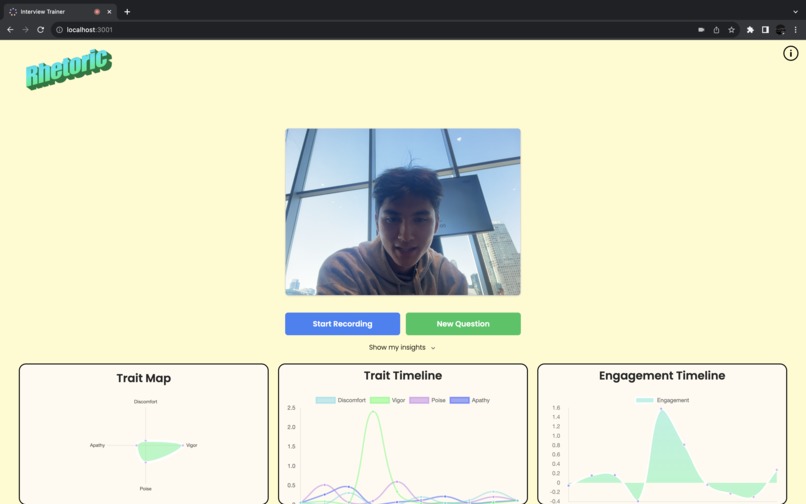Open the Chrome three-dot menu
Image resolution: width=806 pixels, height=504 pixels.
pos(795,30)
